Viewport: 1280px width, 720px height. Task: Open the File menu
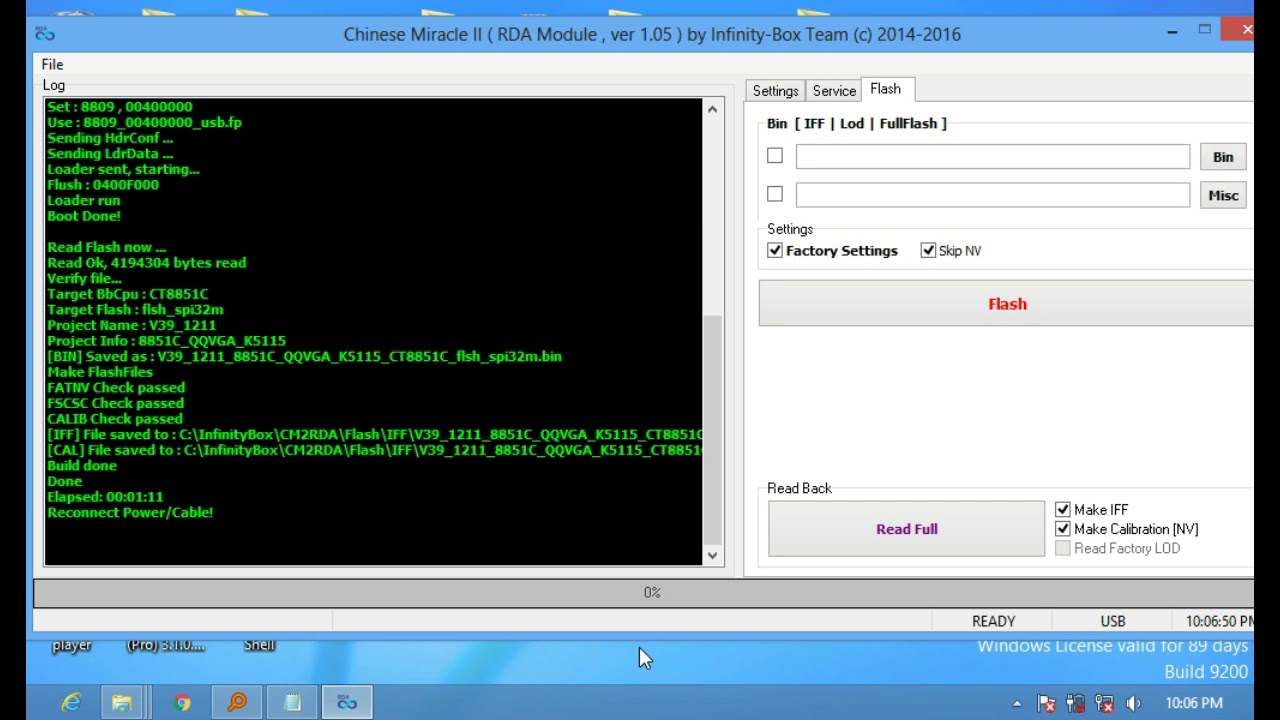coord(52,64)
